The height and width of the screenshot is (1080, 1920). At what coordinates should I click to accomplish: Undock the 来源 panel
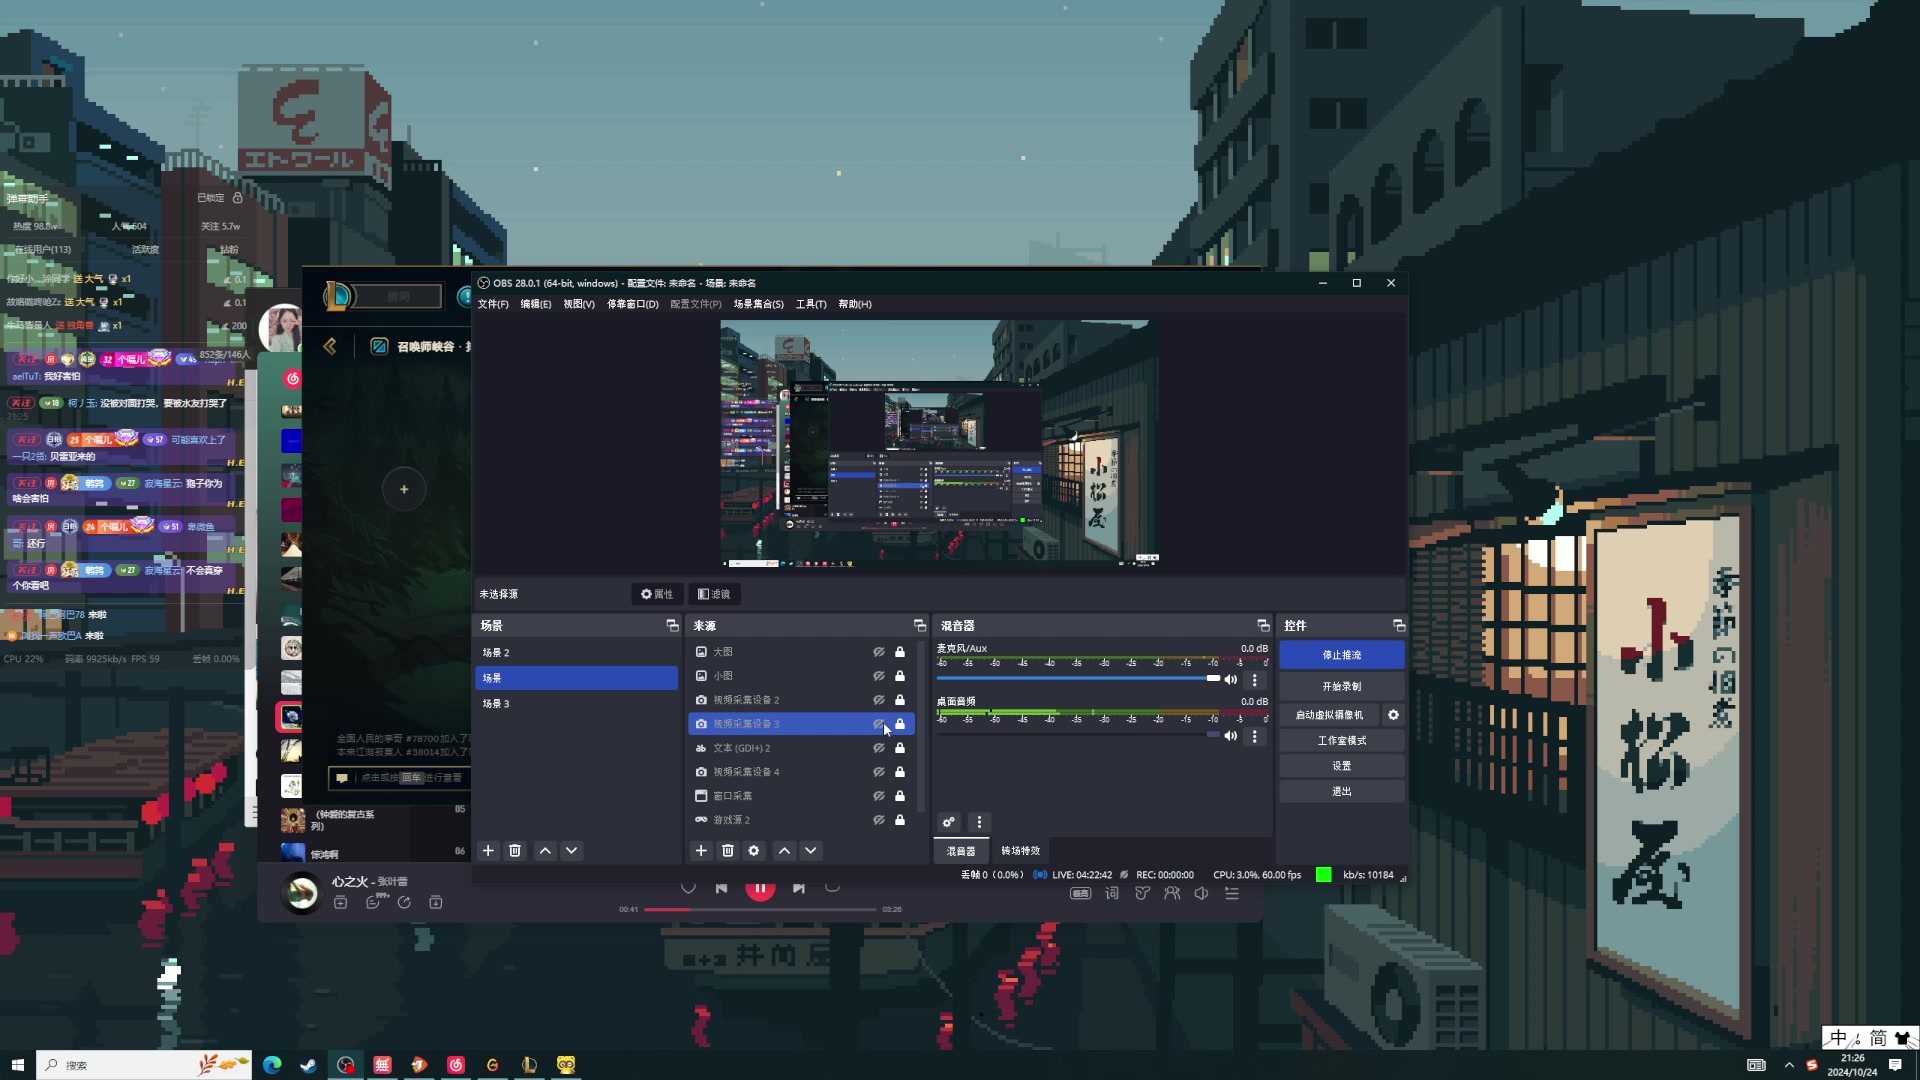920,626
